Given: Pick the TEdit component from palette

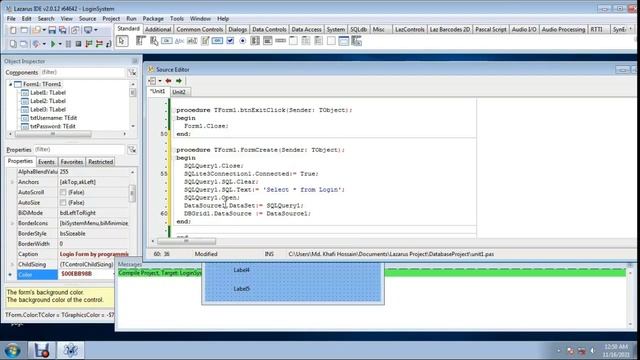Looking at the screenshot, I should click(192, 41).
